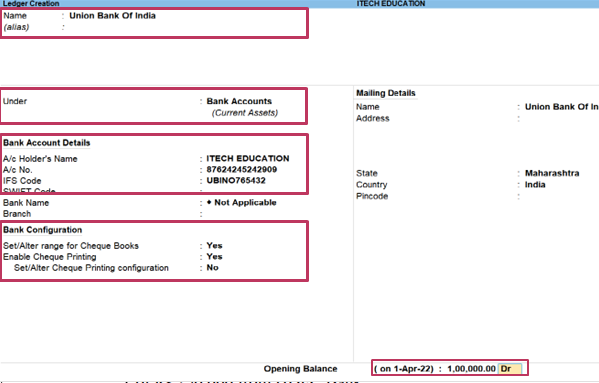The width and height of the screenshot is (599, 383).
Task: Click the 'Ledger Creation' title text
Action: [x=31, y=3]
